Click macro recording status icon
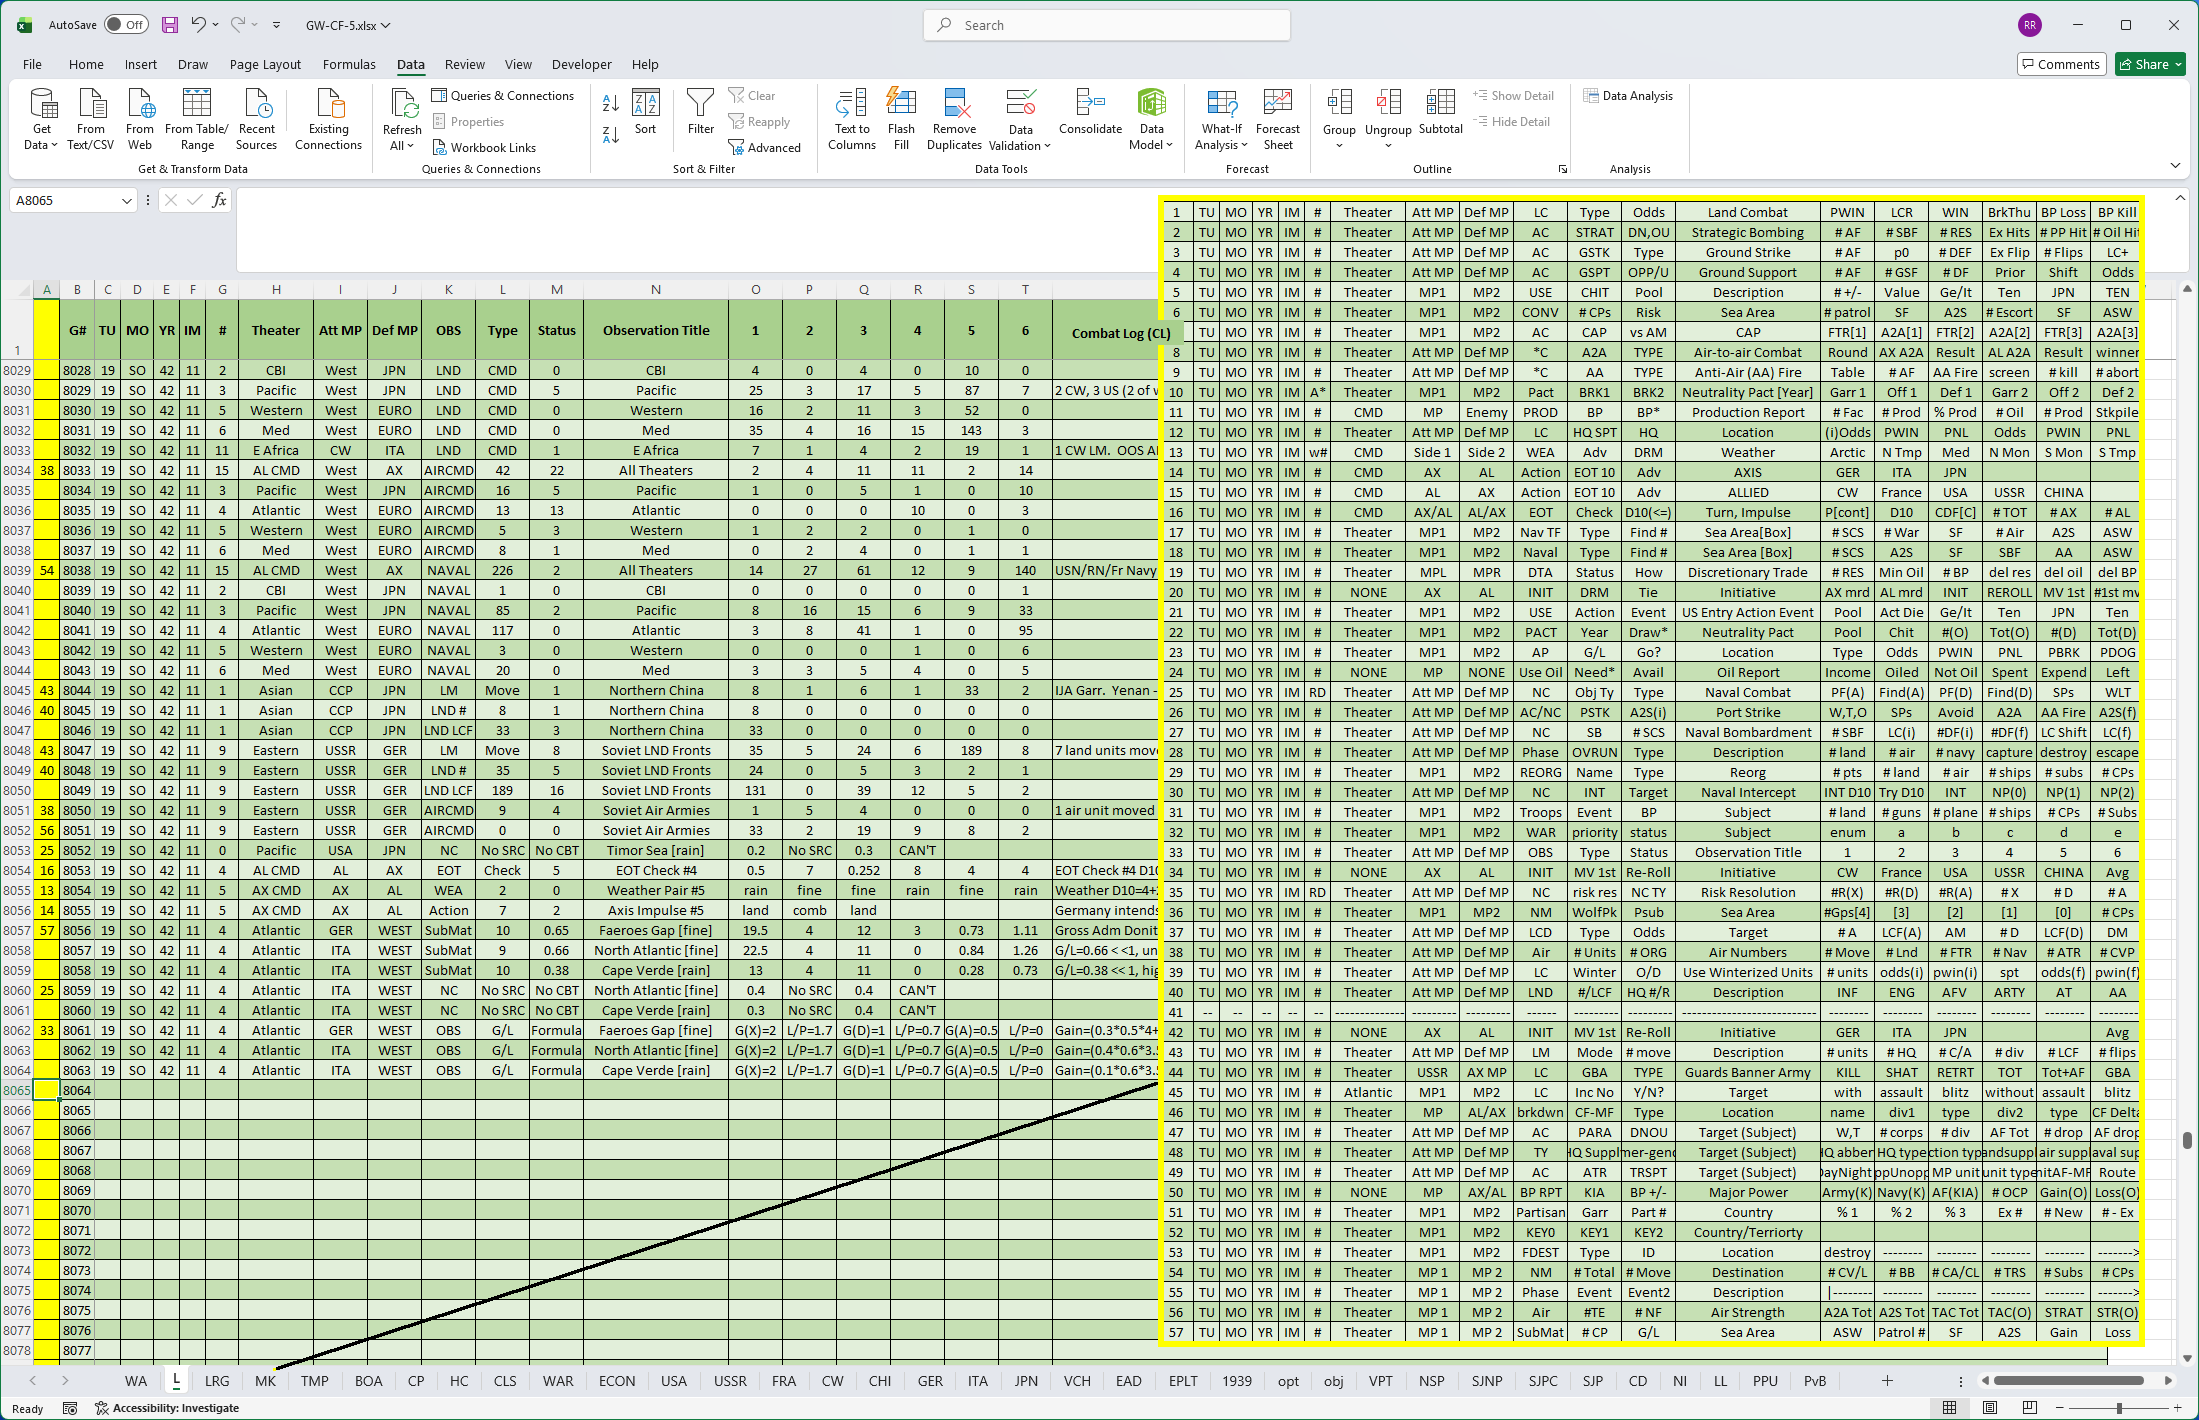2199x1420 pixels. [x=70, y=1408]
